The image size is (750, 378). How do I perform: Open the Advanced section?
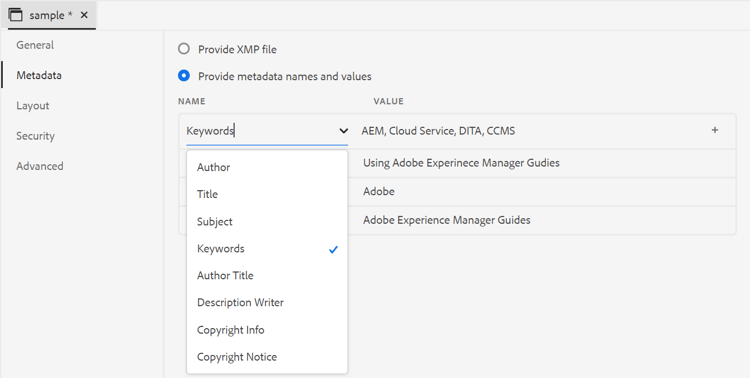coord(40,166)
